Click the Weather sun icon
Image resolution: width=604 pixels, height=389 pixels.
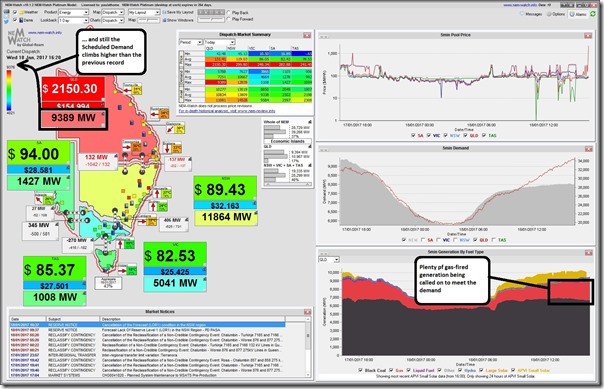pos(21,12)
